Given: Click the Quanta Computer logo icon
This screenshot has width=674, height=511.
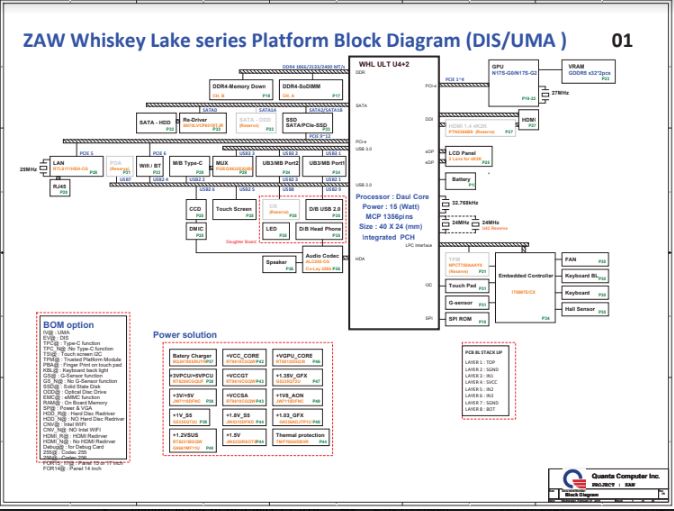Looking at the screenshot, I should [574, 479].
